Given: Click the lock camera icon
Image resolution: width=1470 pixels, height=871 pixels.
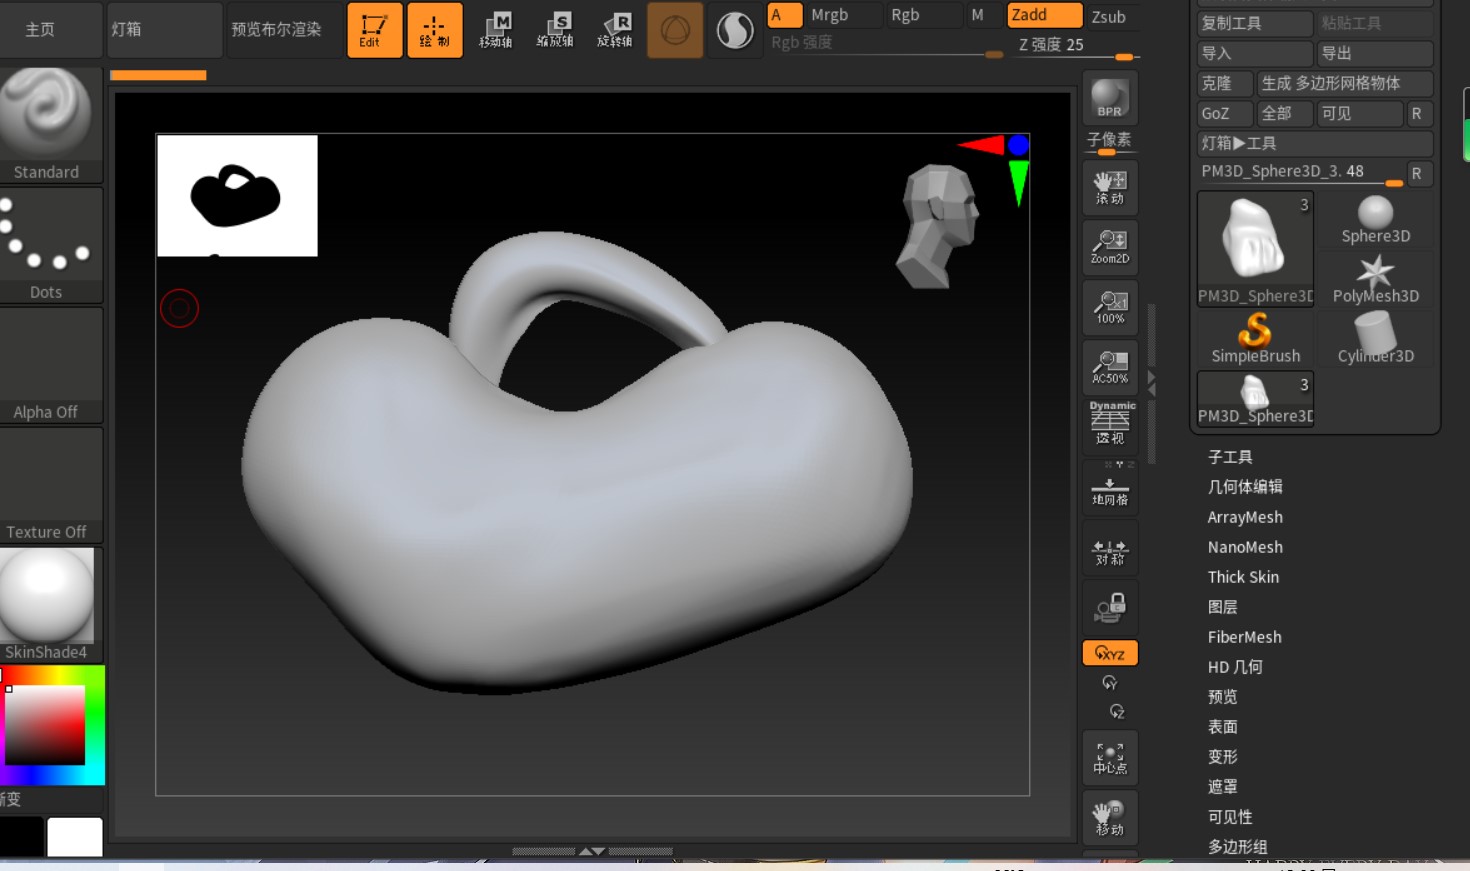Looking at the screenshot, I should click(x=1110, y=607).
